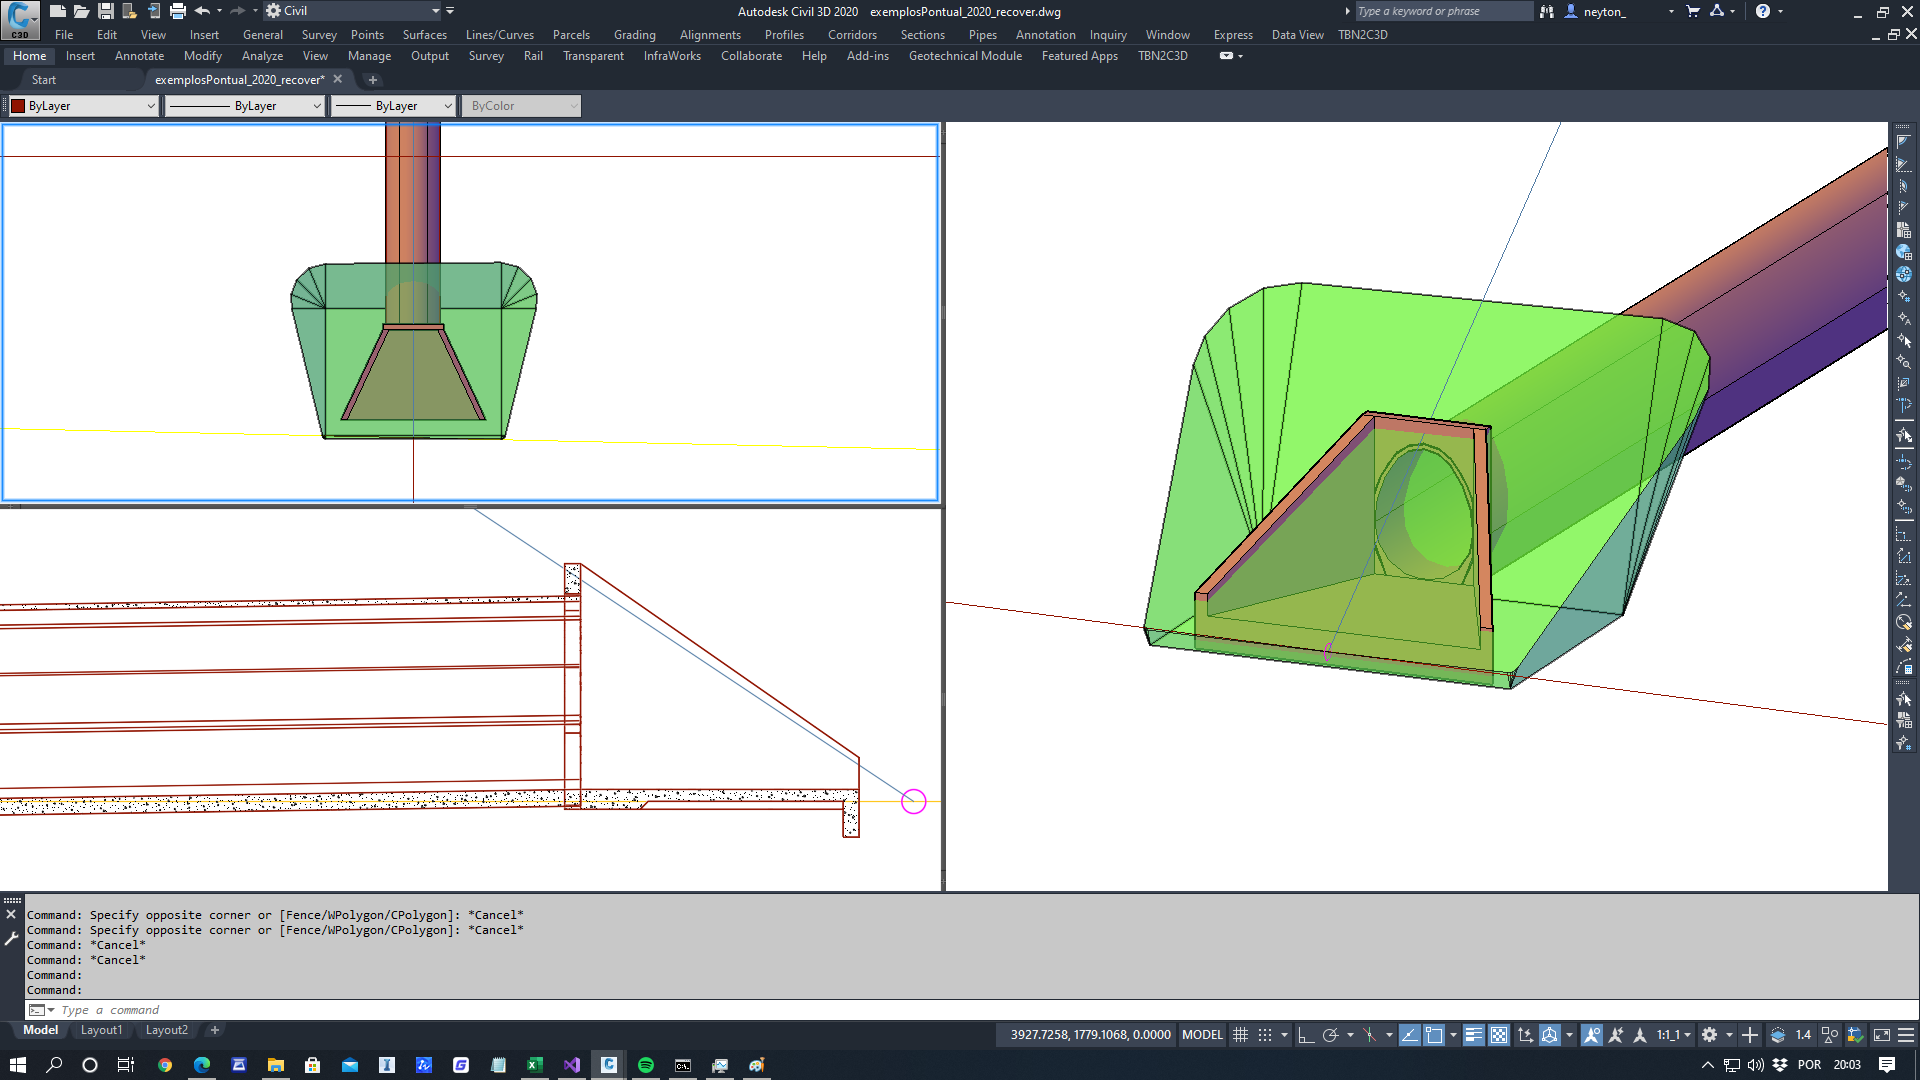Click the status bar Customization hamburger icon
1920x1080 pixels.
point(1906,1035)
